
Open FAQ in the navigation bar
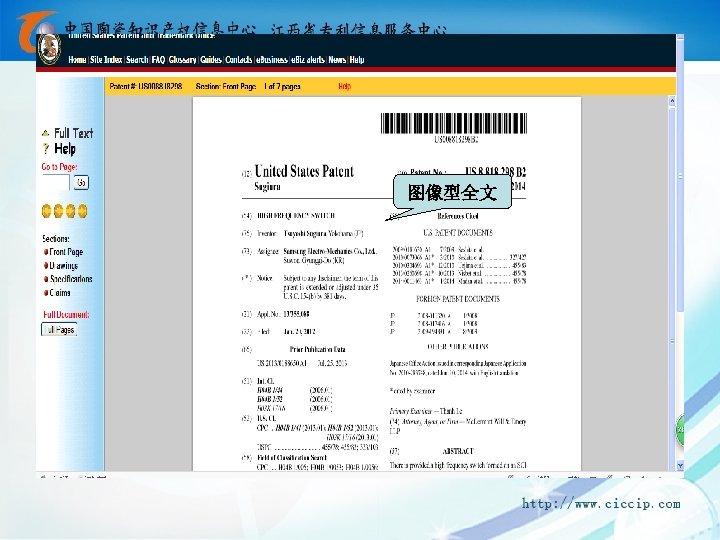coord(158,60)
